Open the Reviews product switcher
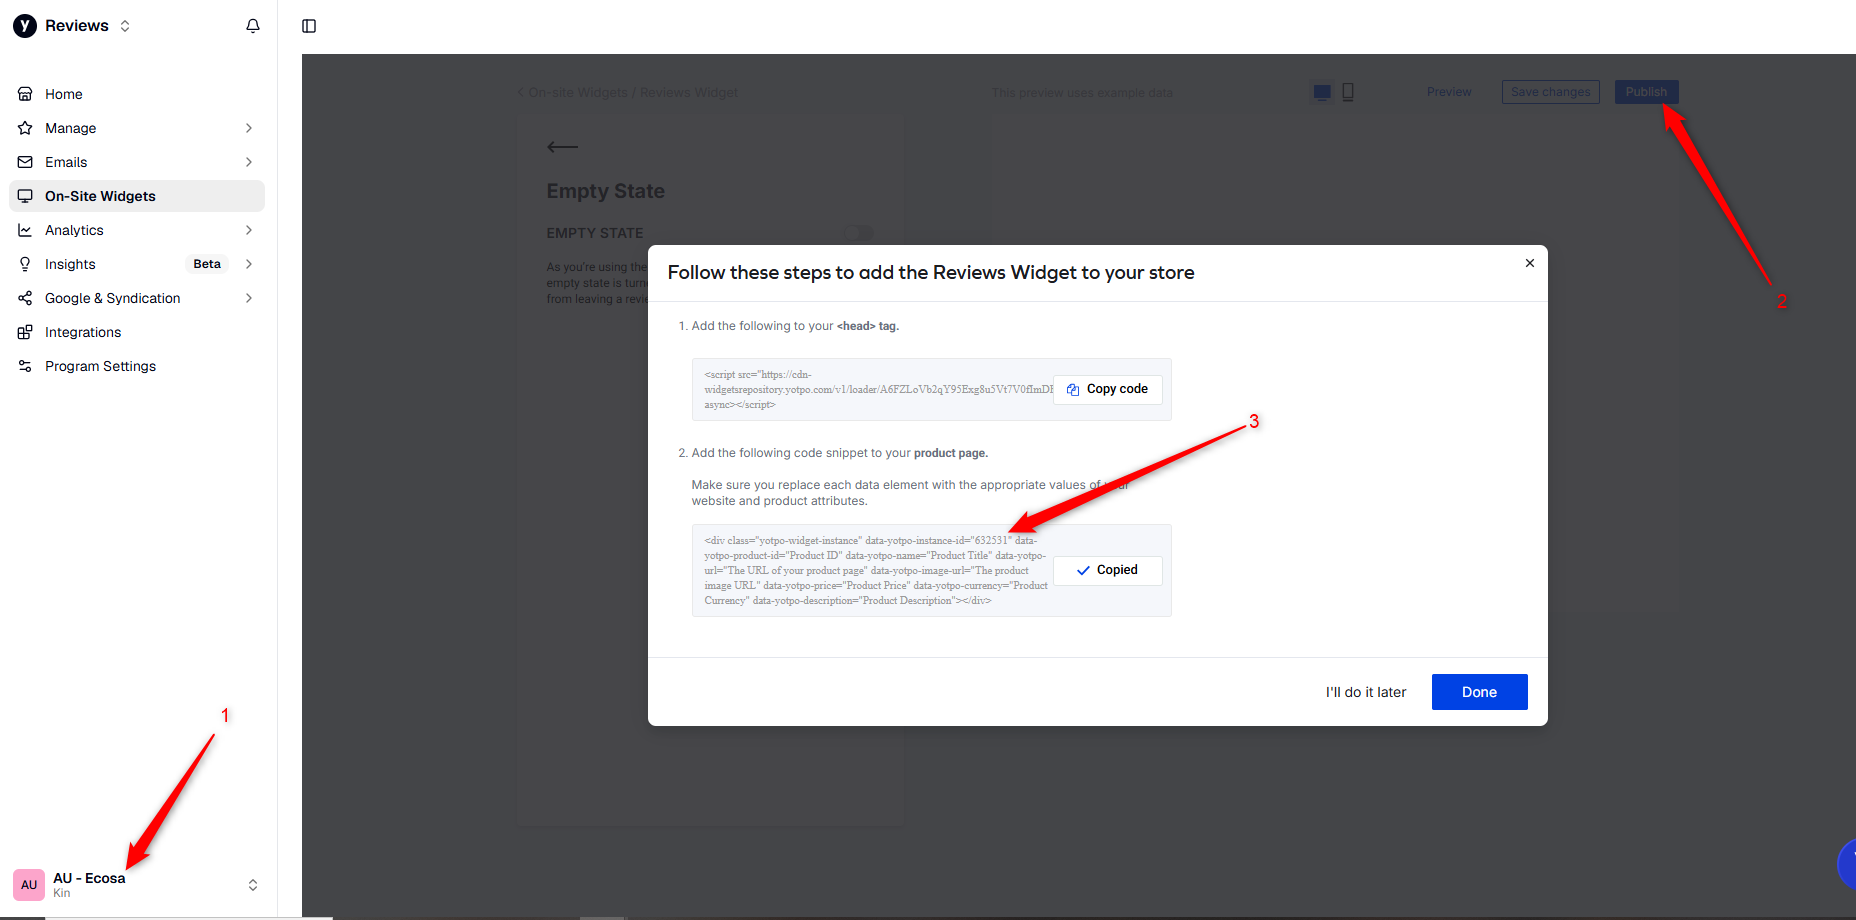 (x=125, y=26)
